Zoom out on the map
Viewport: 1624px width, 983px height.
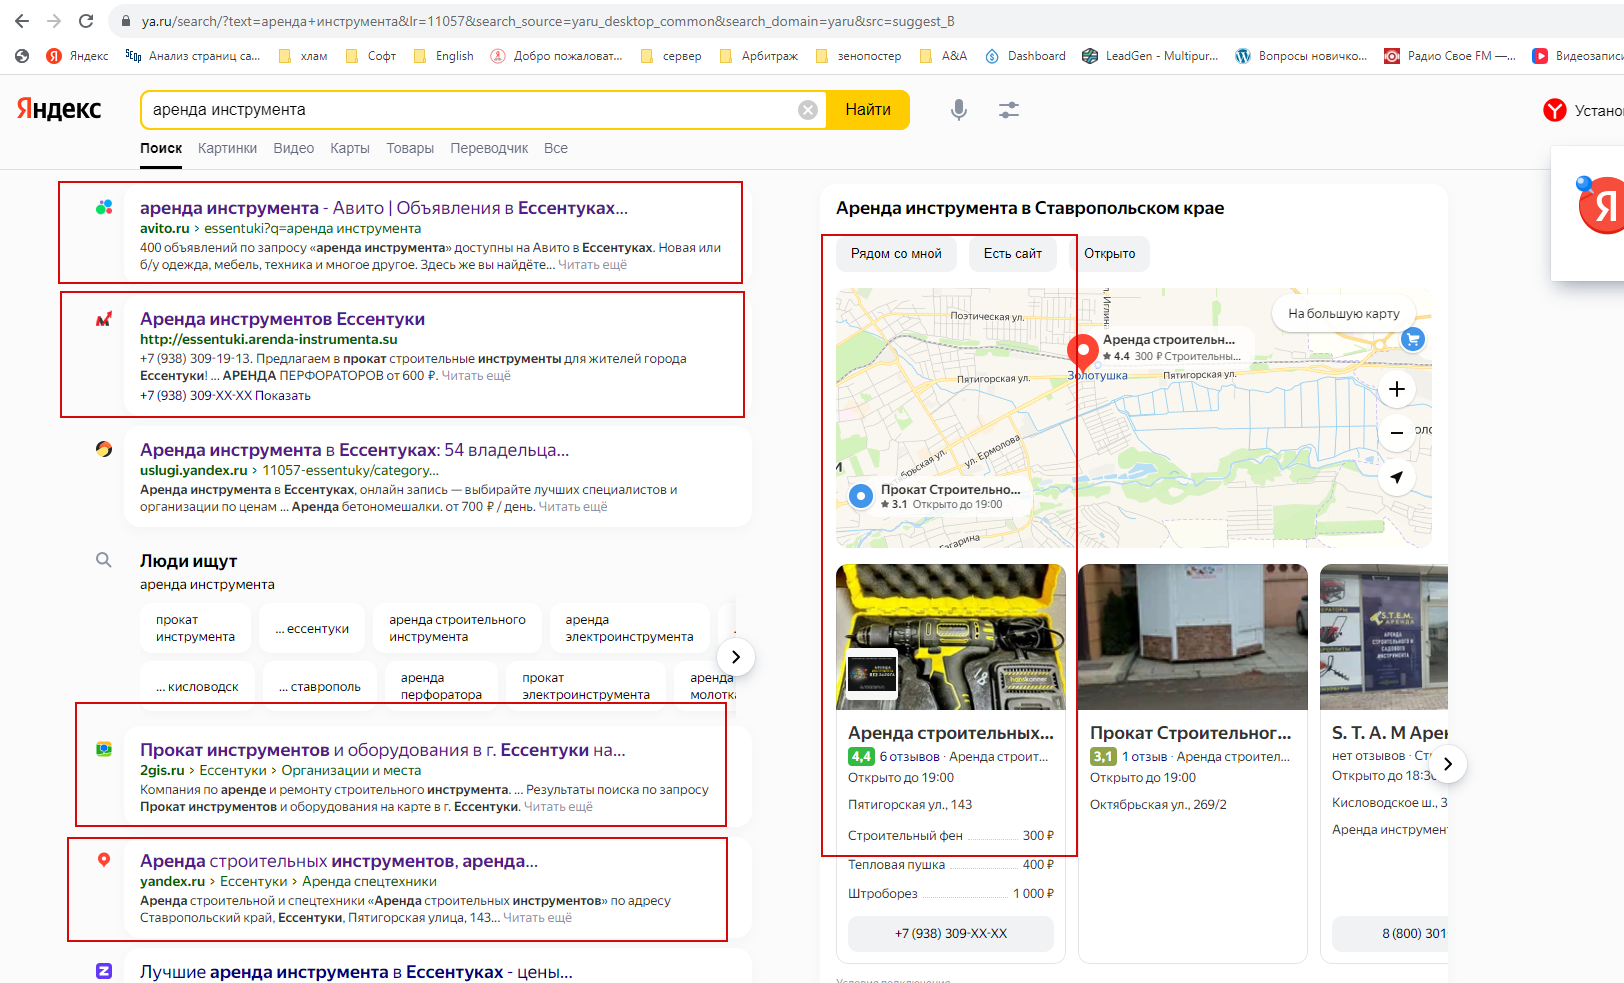1397,433
